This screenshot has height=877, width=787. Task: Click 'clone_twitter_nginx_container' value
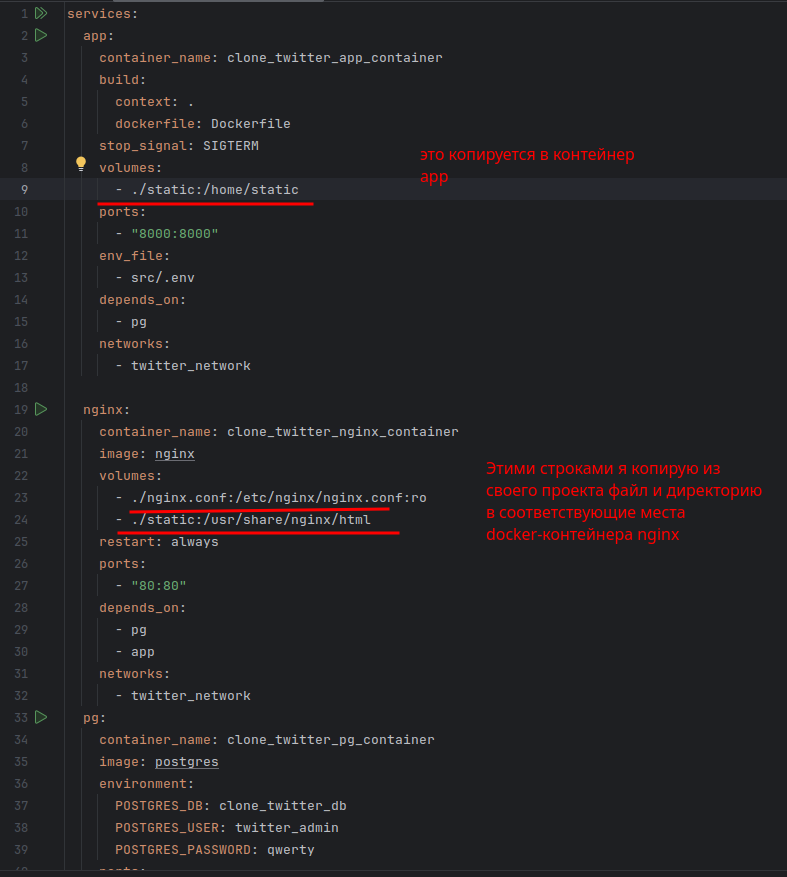click(342, 432)
